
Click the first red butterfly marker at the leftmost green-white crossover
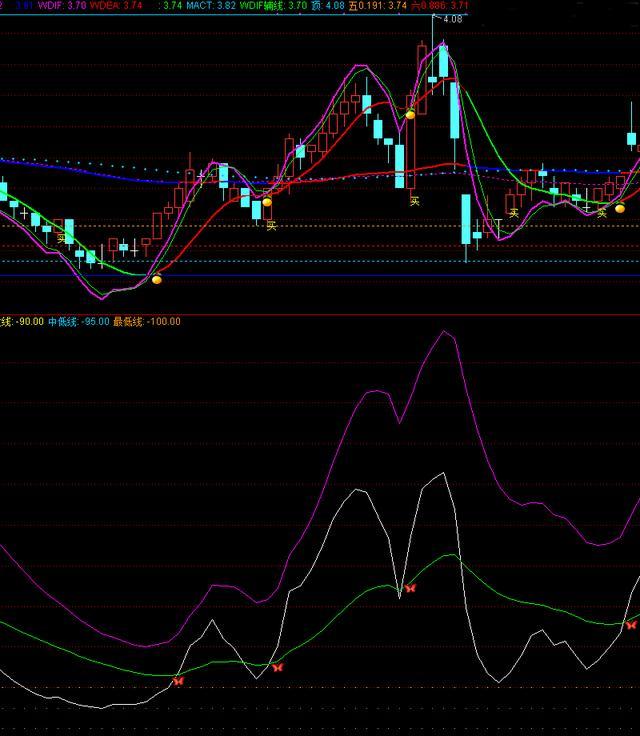(178, 681)
